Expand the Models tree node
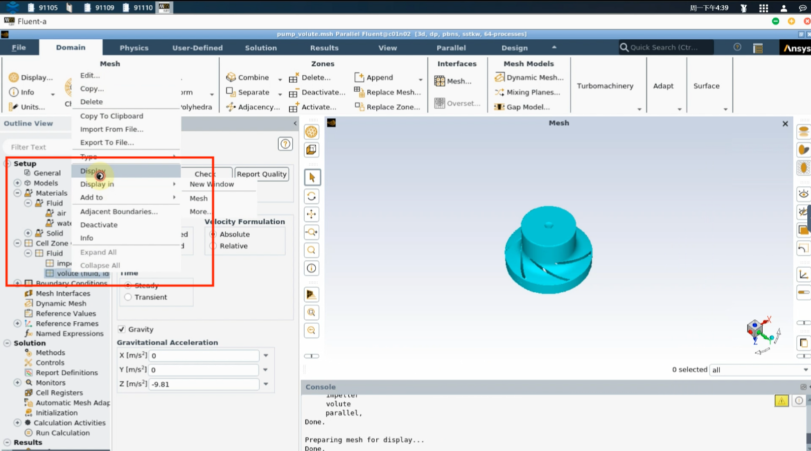 coord(18,183)
